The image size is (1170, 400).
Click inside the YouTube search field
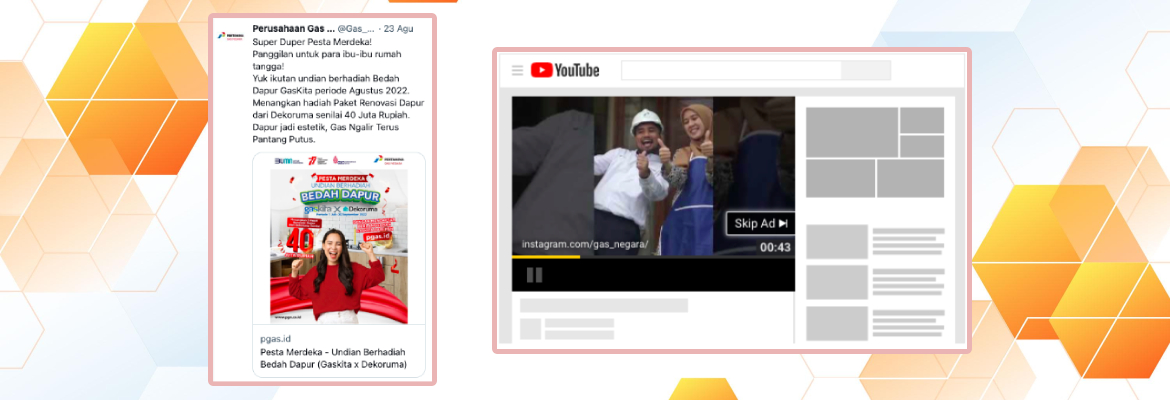click(x=731, y=70)
